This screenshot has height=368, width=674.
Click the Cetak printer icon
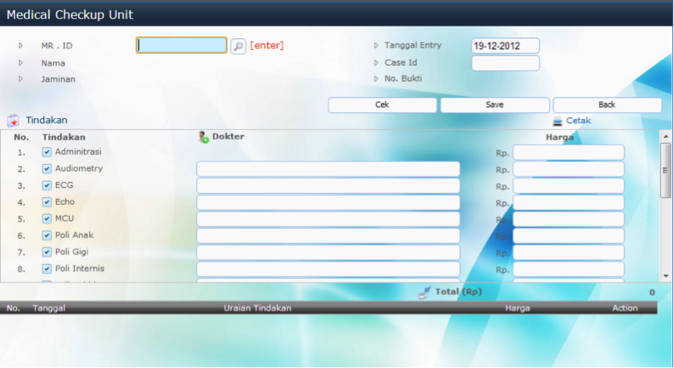coord(558,121)
